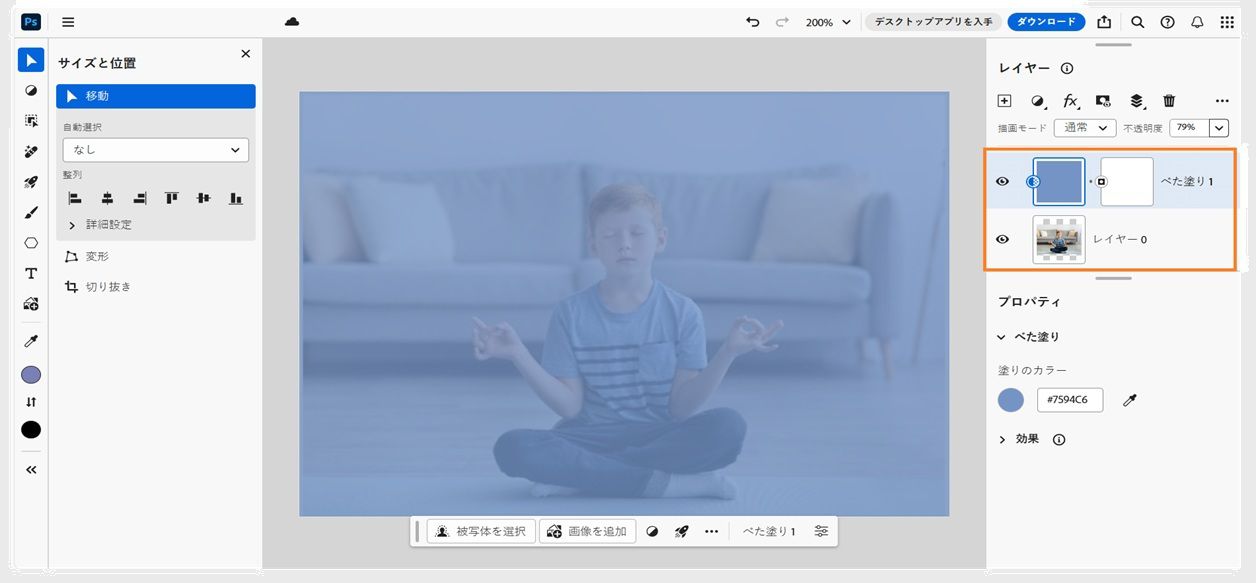Click the group layers stack icon

pos(1137,101)
